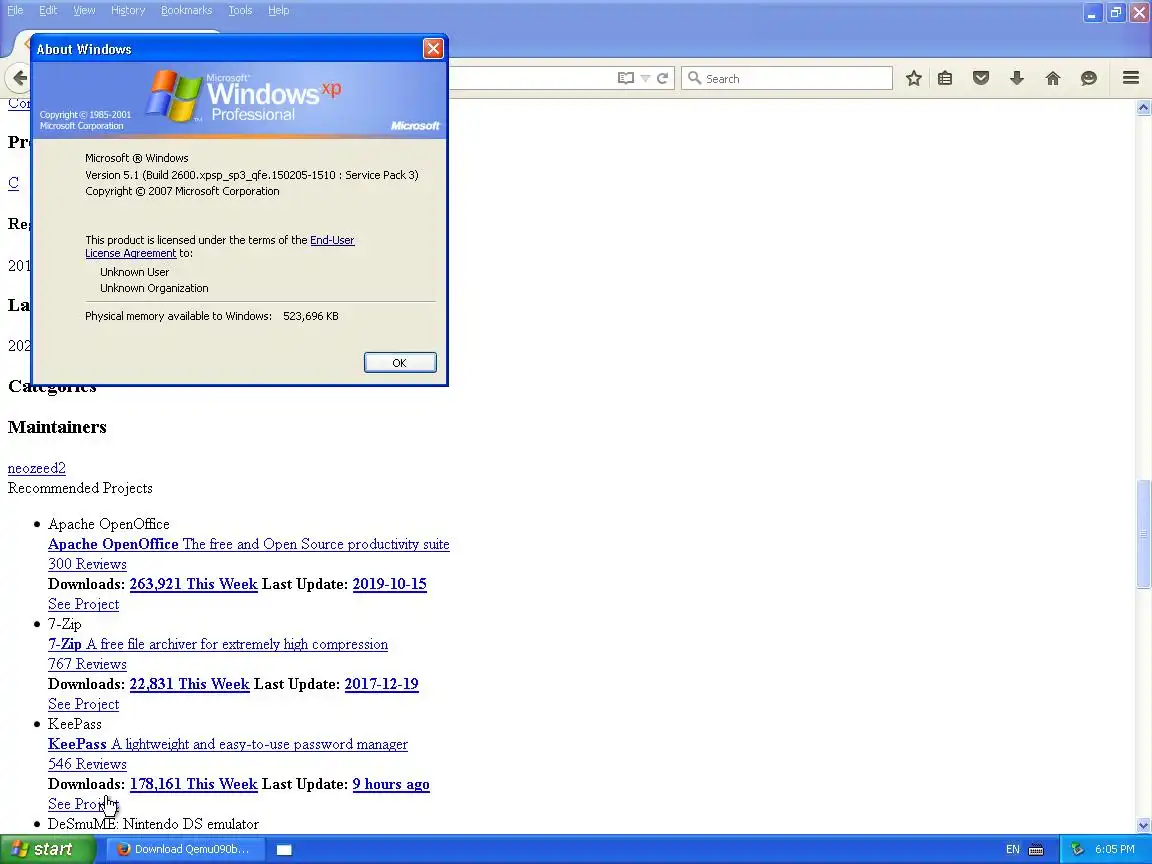Open the 546 Reviews link
This screenshot has width=1152, height=864.
coord(87,763)
